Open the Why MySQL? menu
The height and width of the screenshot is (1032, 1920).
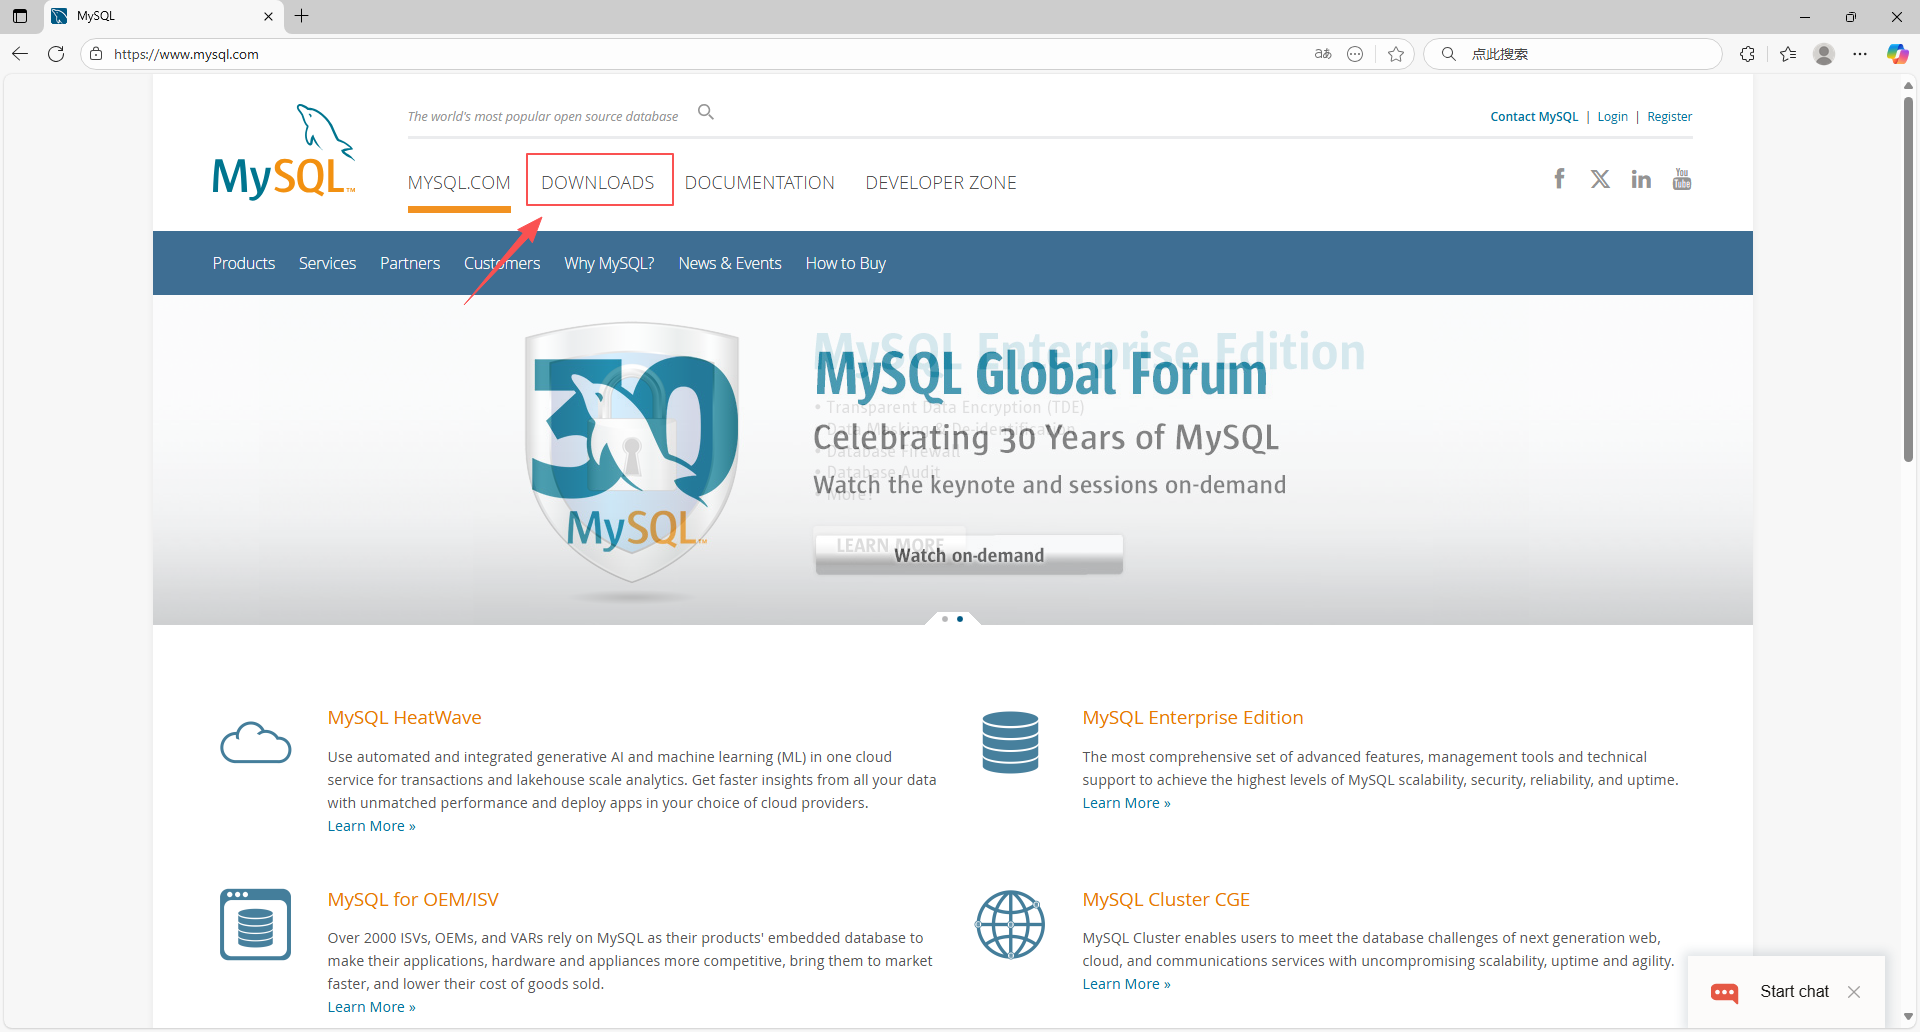tap(609, 263)
